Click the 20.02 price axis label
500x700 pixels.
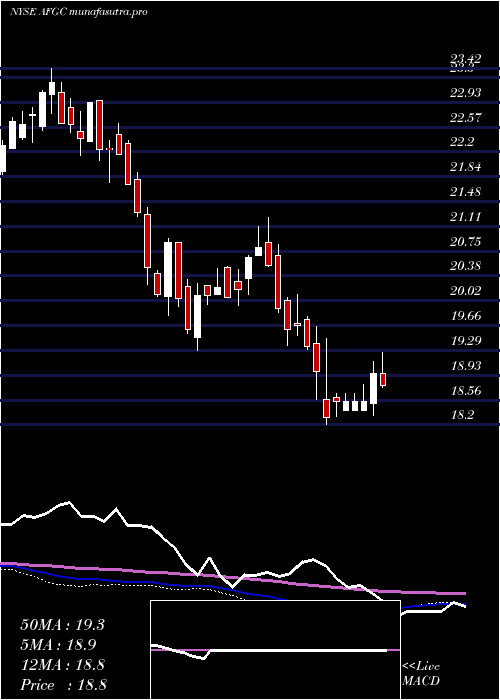[x=466, y=291]
